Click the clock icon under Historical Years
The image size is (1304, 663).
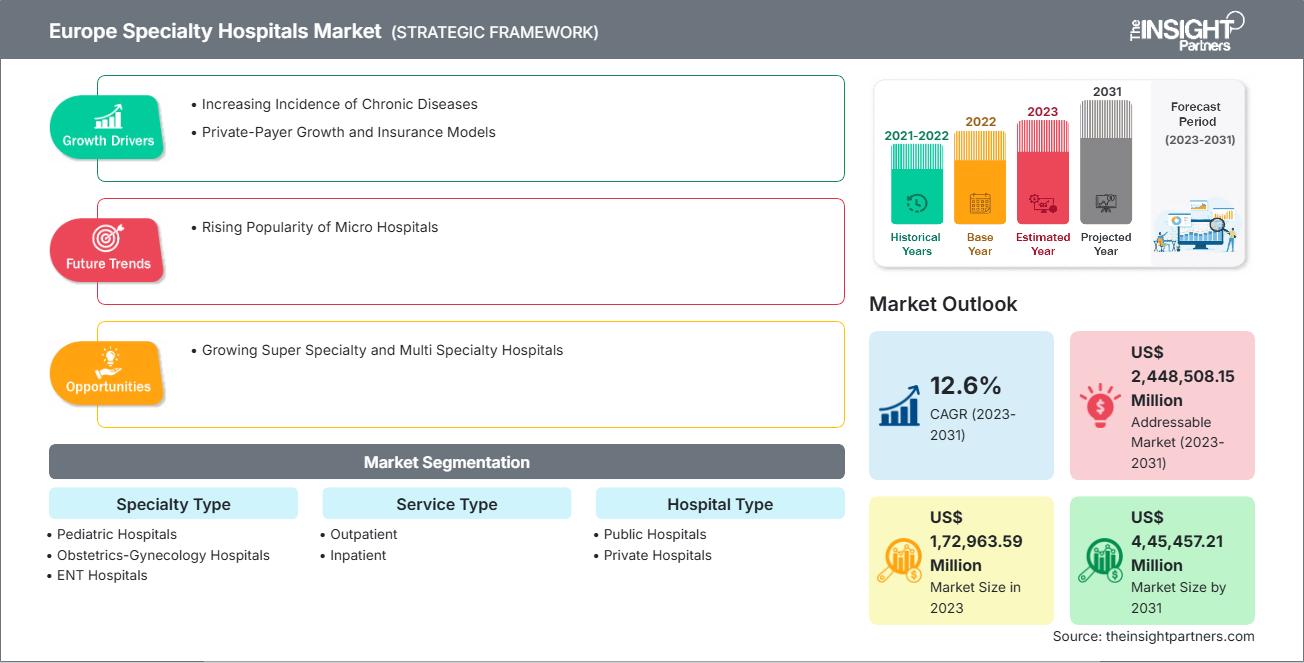[915, 205]
